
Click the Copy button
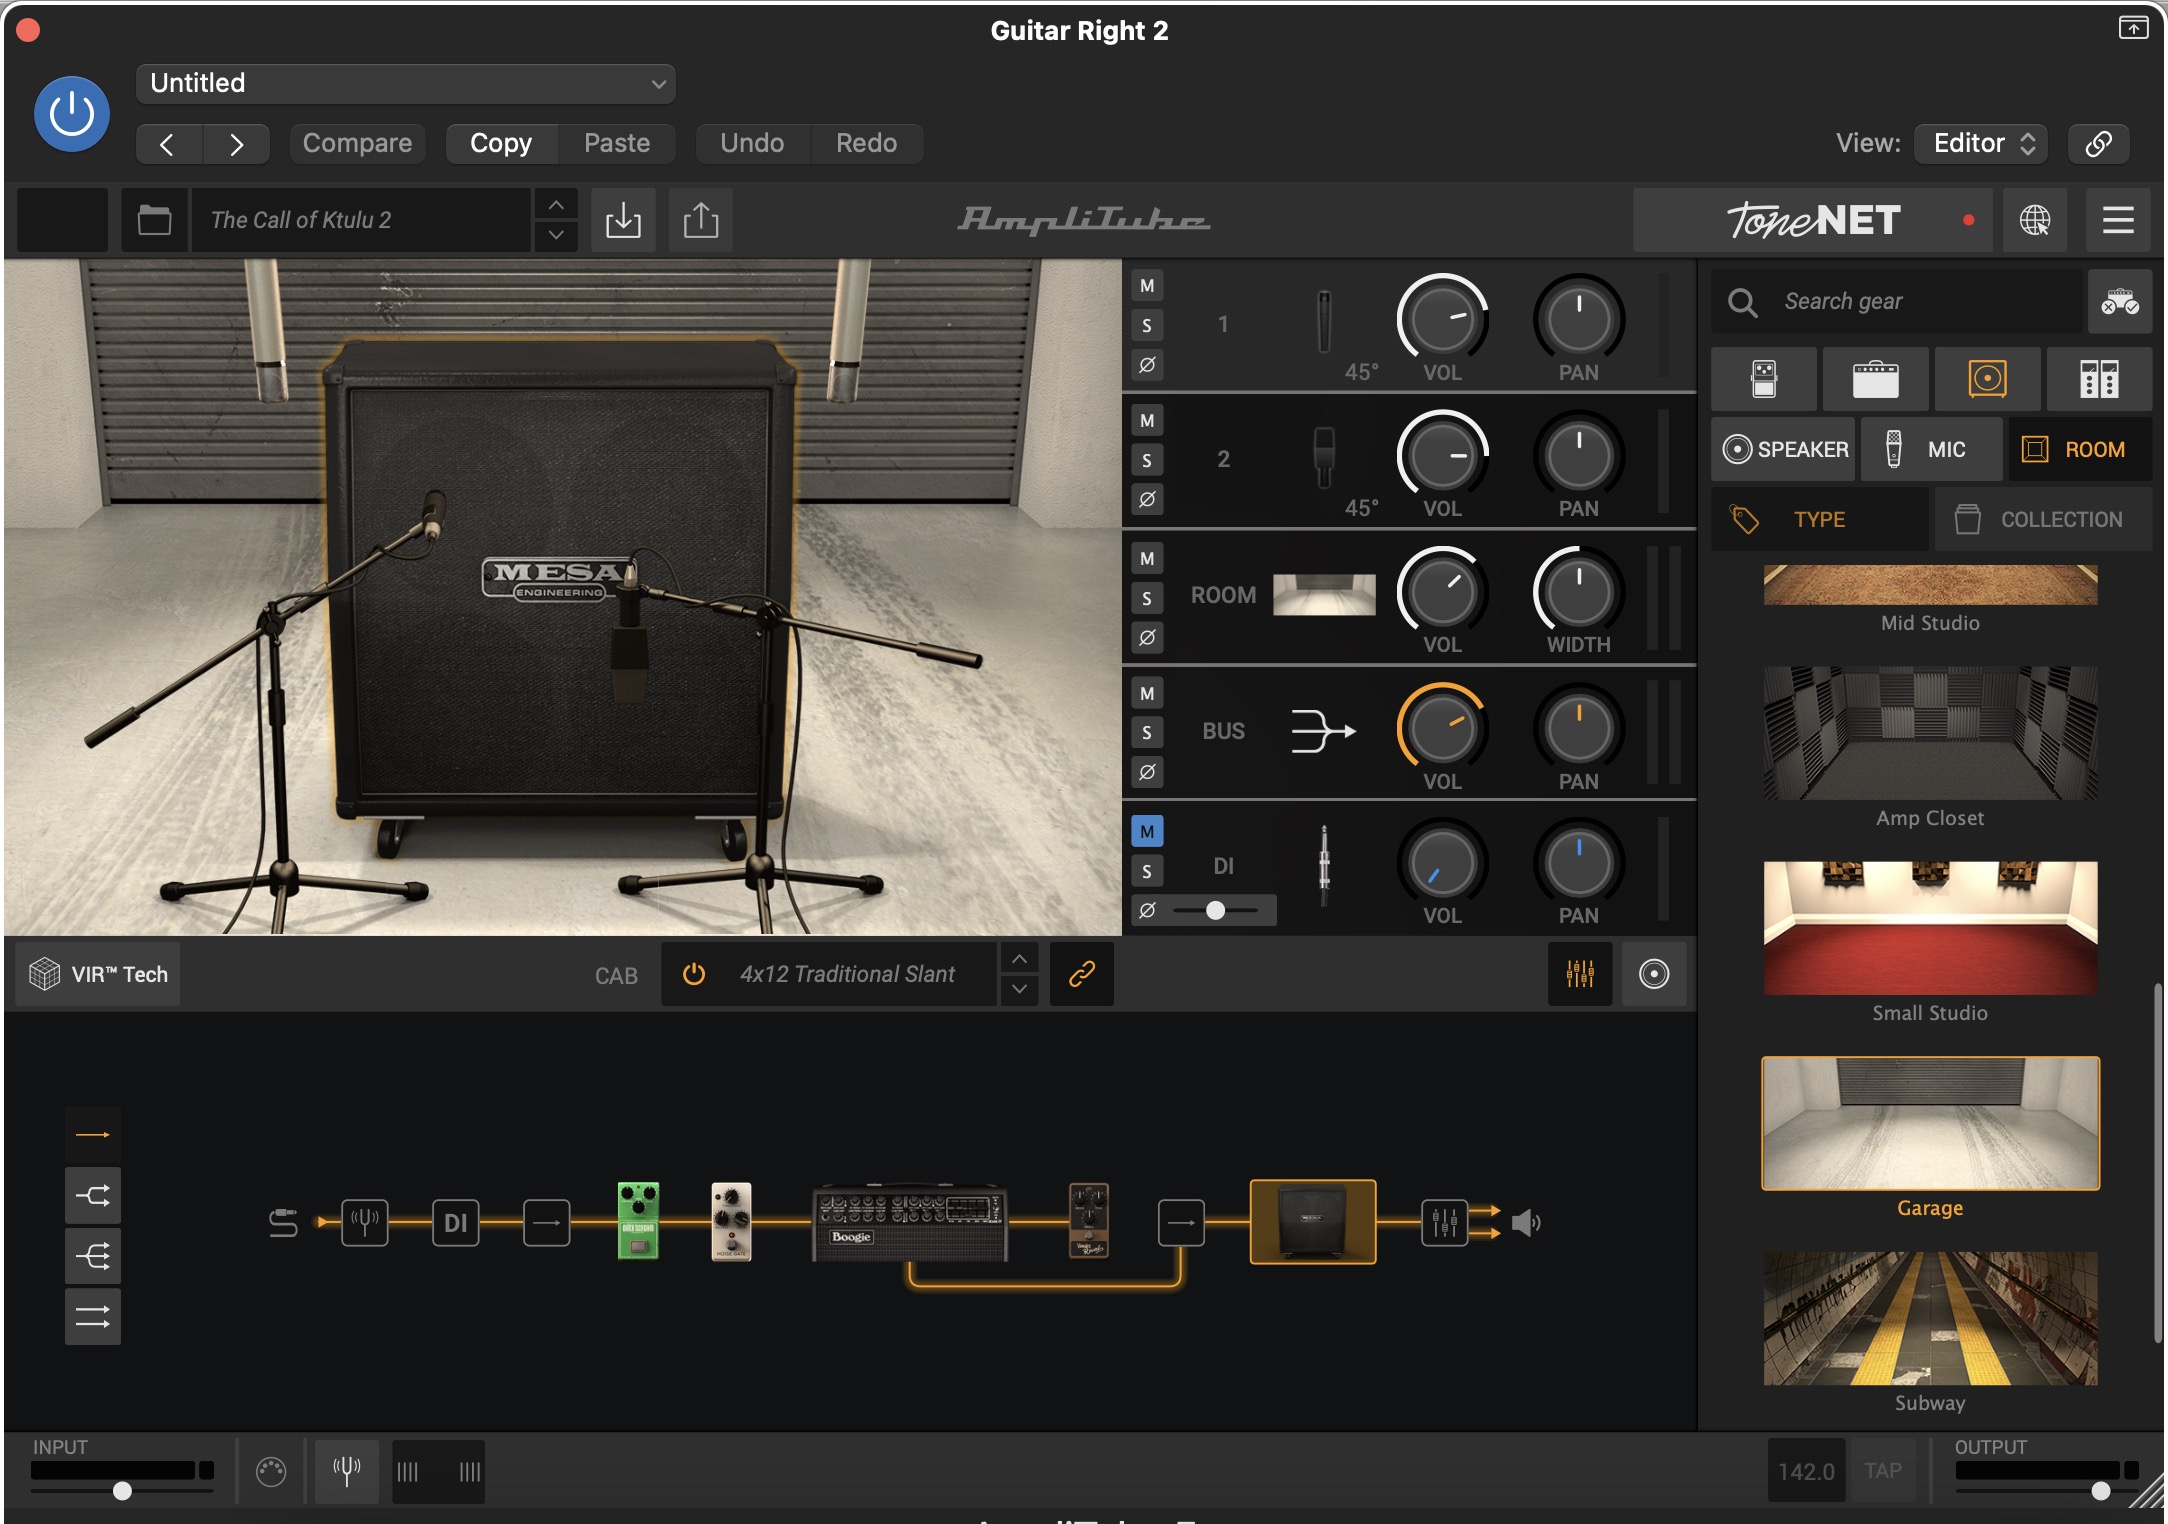501,144
